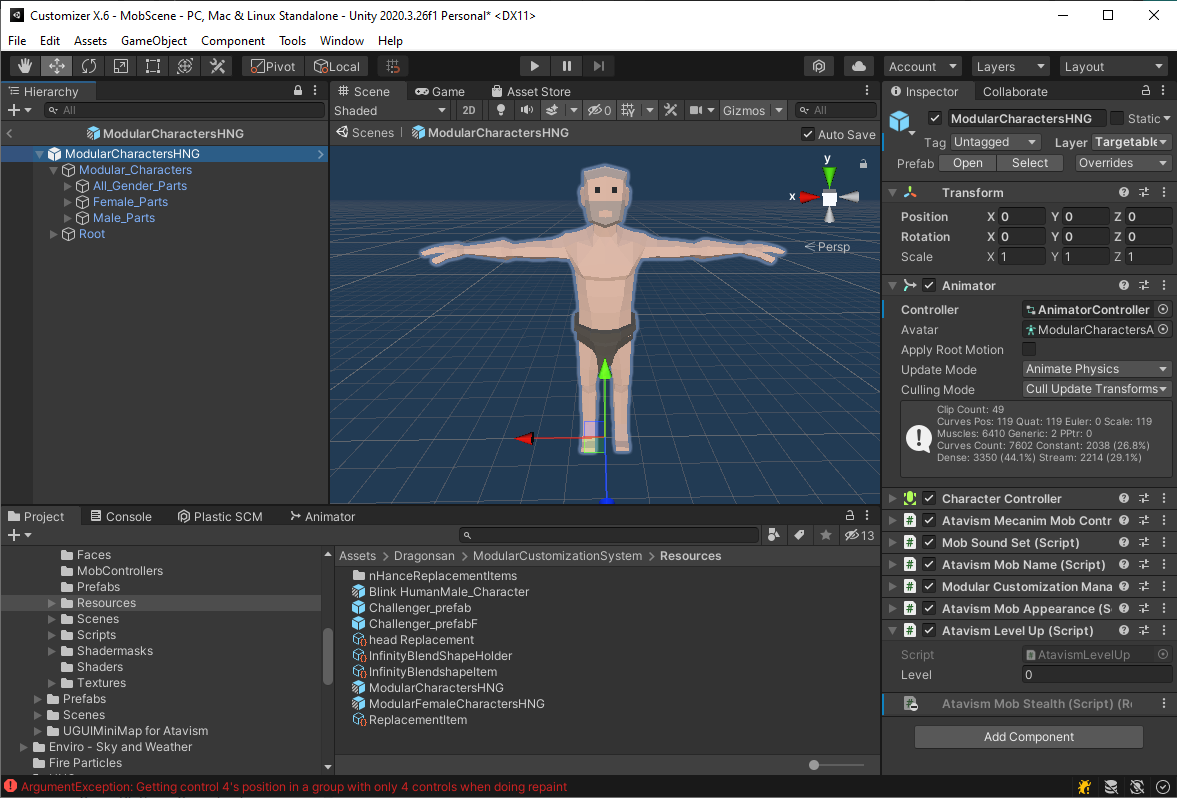Select the Hand tool
The width and height of the screenshot is (1177, 798).
24,65
